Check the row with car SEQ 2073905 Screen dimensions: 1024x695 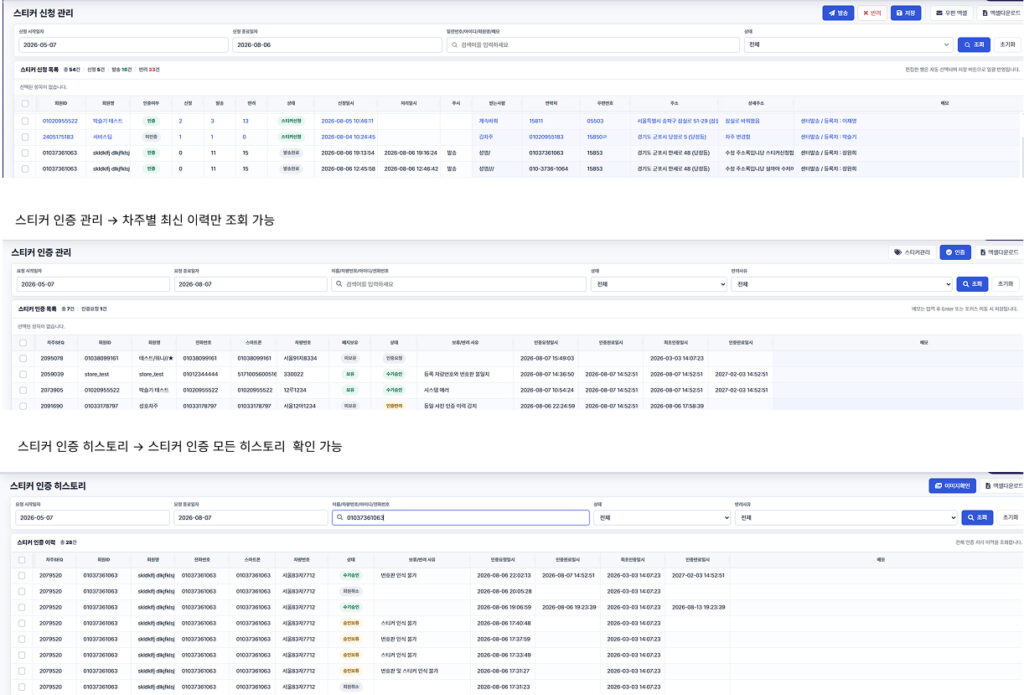coord(23,390)
